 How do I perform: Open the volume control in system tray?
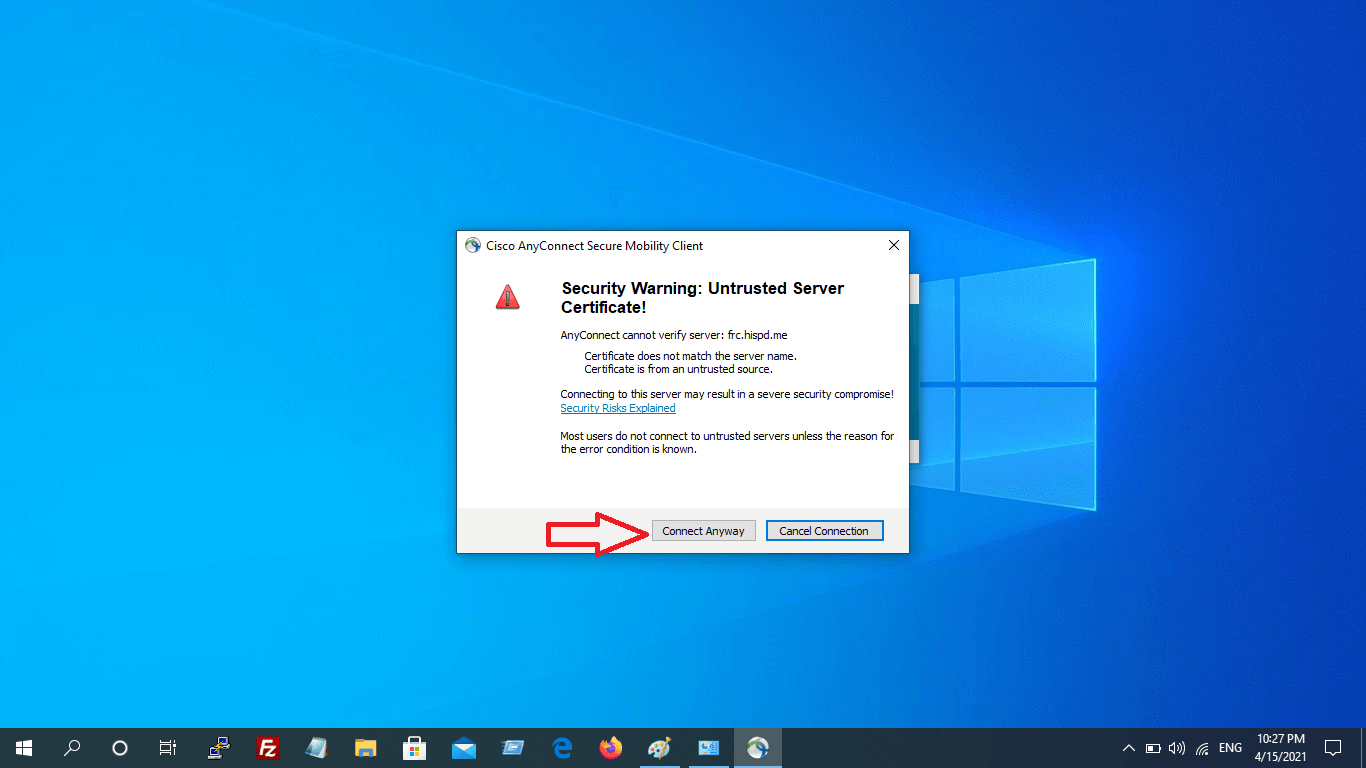[x=1177, y=748]
